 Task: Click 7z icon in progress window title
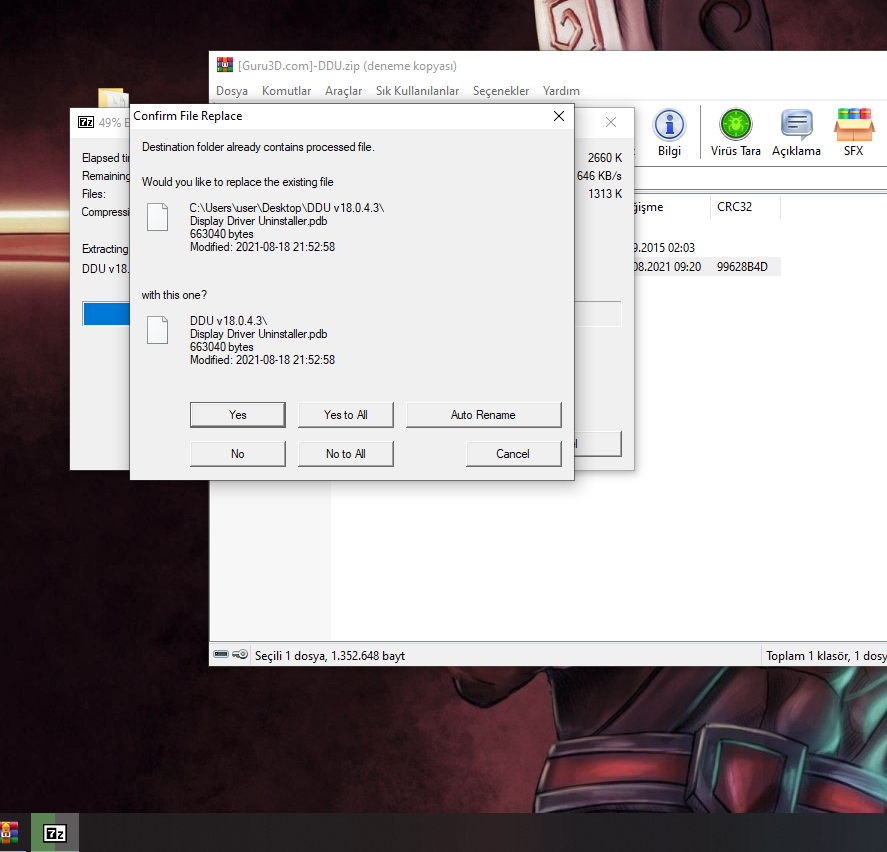tap(86, 122)
